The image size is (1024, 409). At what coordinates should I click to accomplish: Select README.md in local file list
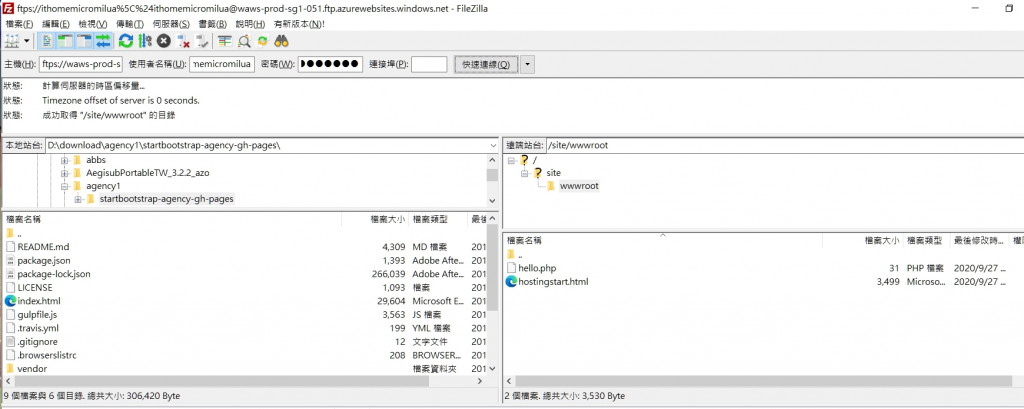(x=43, y=247)
